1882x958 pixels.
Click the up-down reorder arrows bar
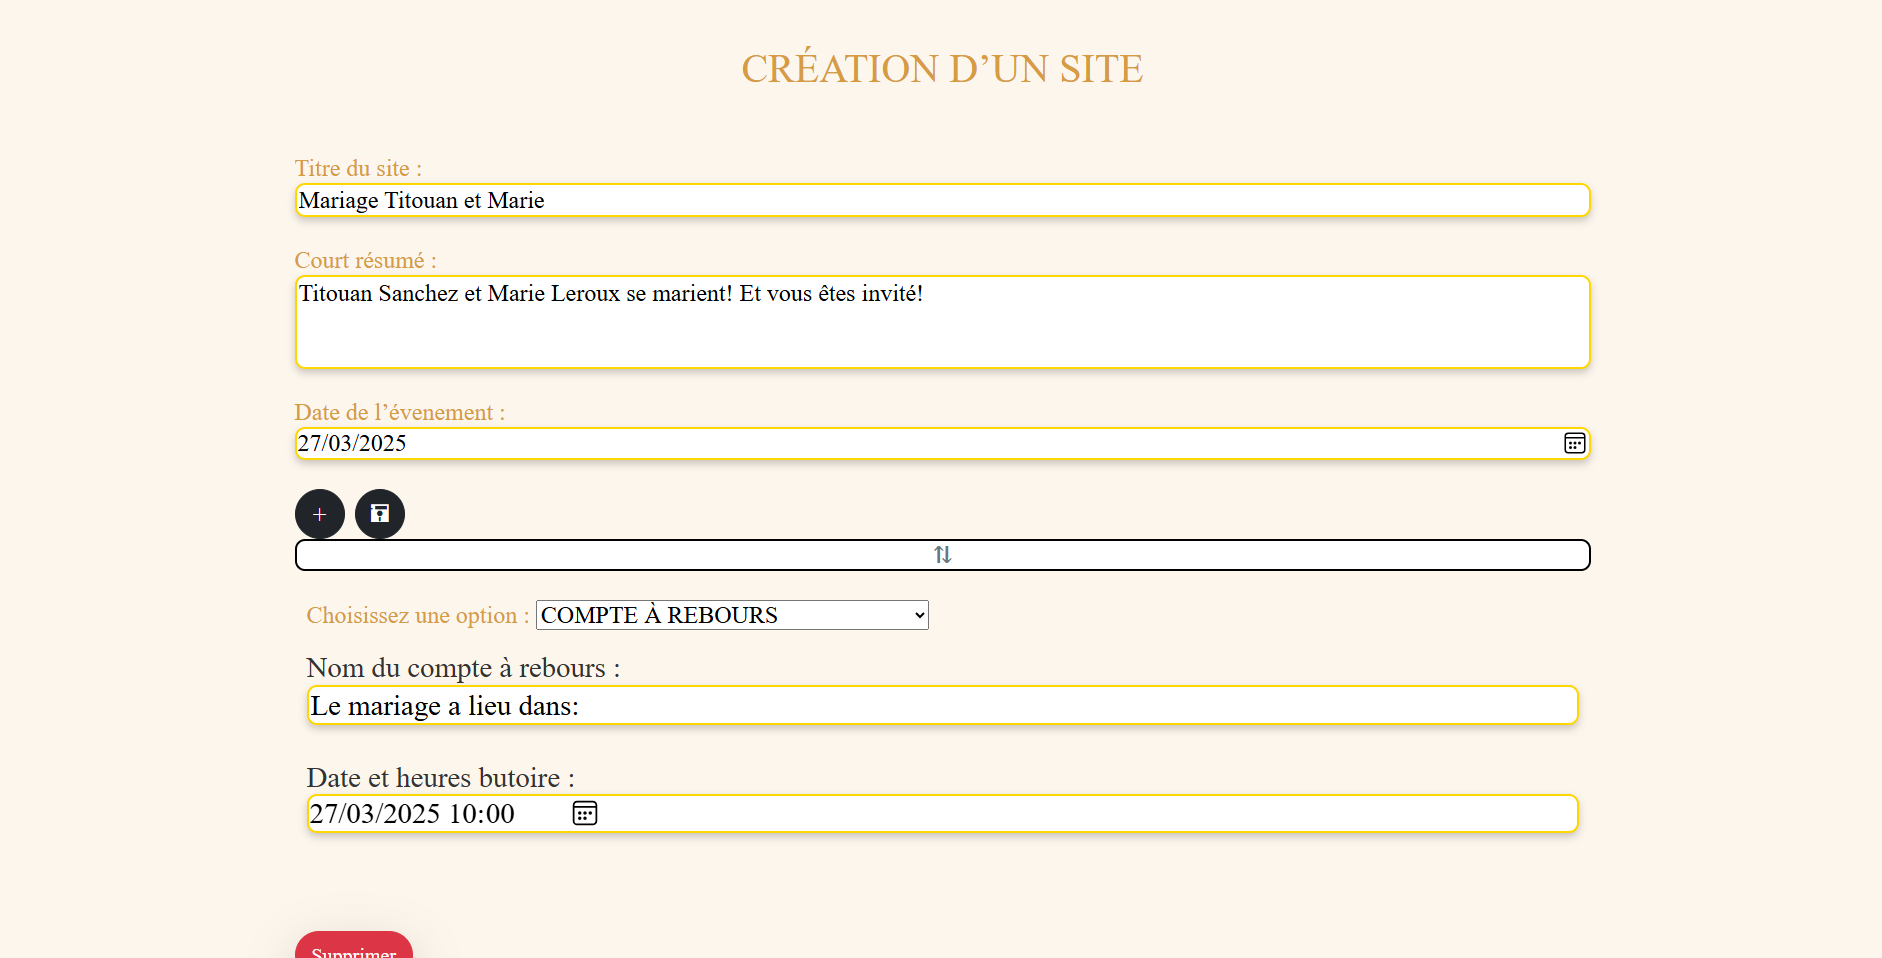(x=943, y=555)
